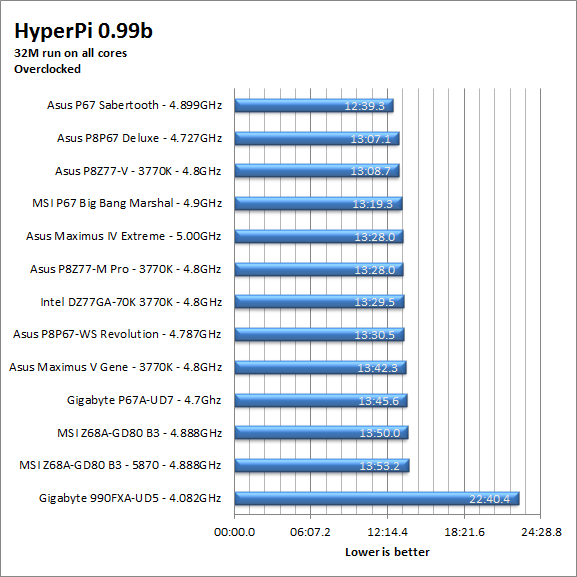The width and height of the screenshot is (577, 577).
Task: Click the 13:29.5 data value
Action: click(x=375, y=302)
